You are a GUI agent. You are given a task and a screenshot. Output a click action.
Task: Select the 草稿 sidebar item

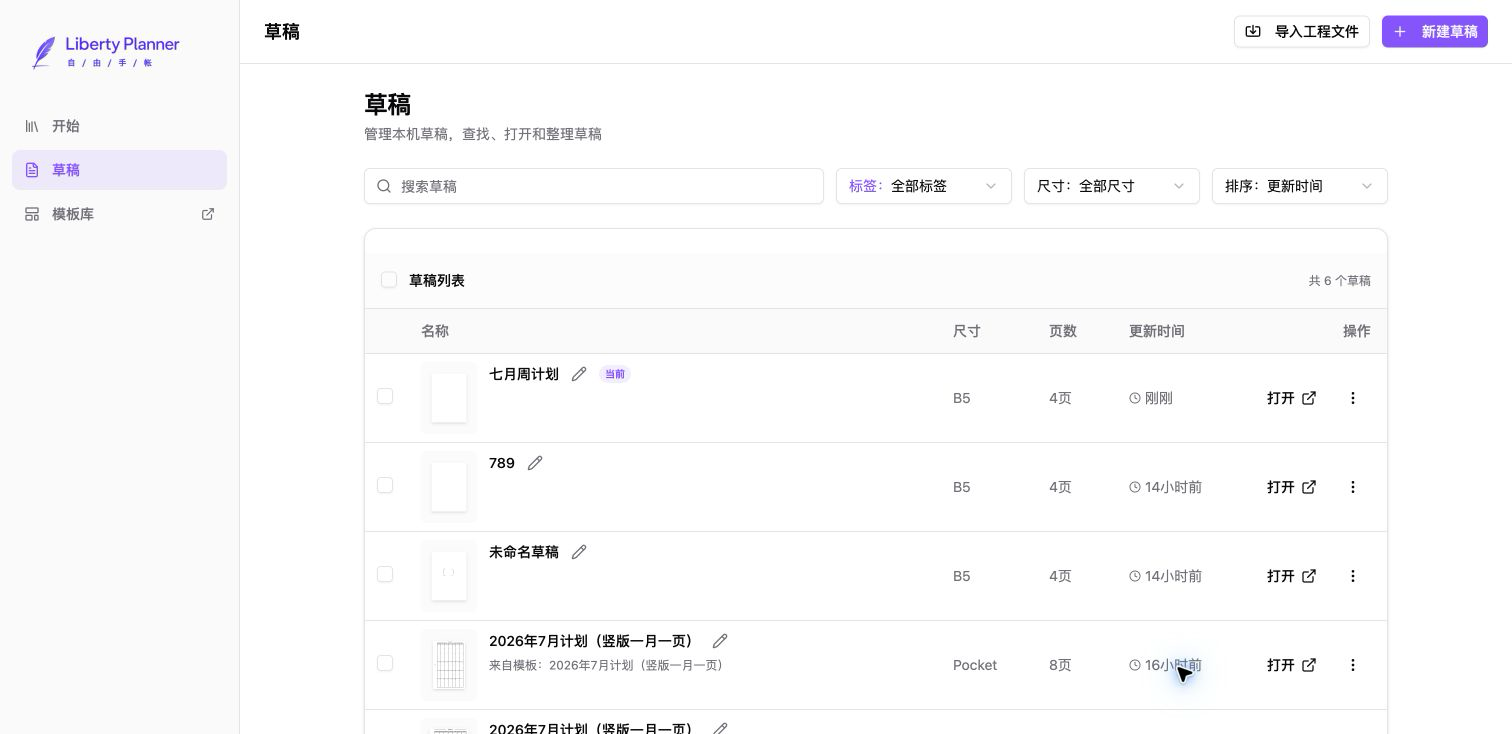(119, 170)
